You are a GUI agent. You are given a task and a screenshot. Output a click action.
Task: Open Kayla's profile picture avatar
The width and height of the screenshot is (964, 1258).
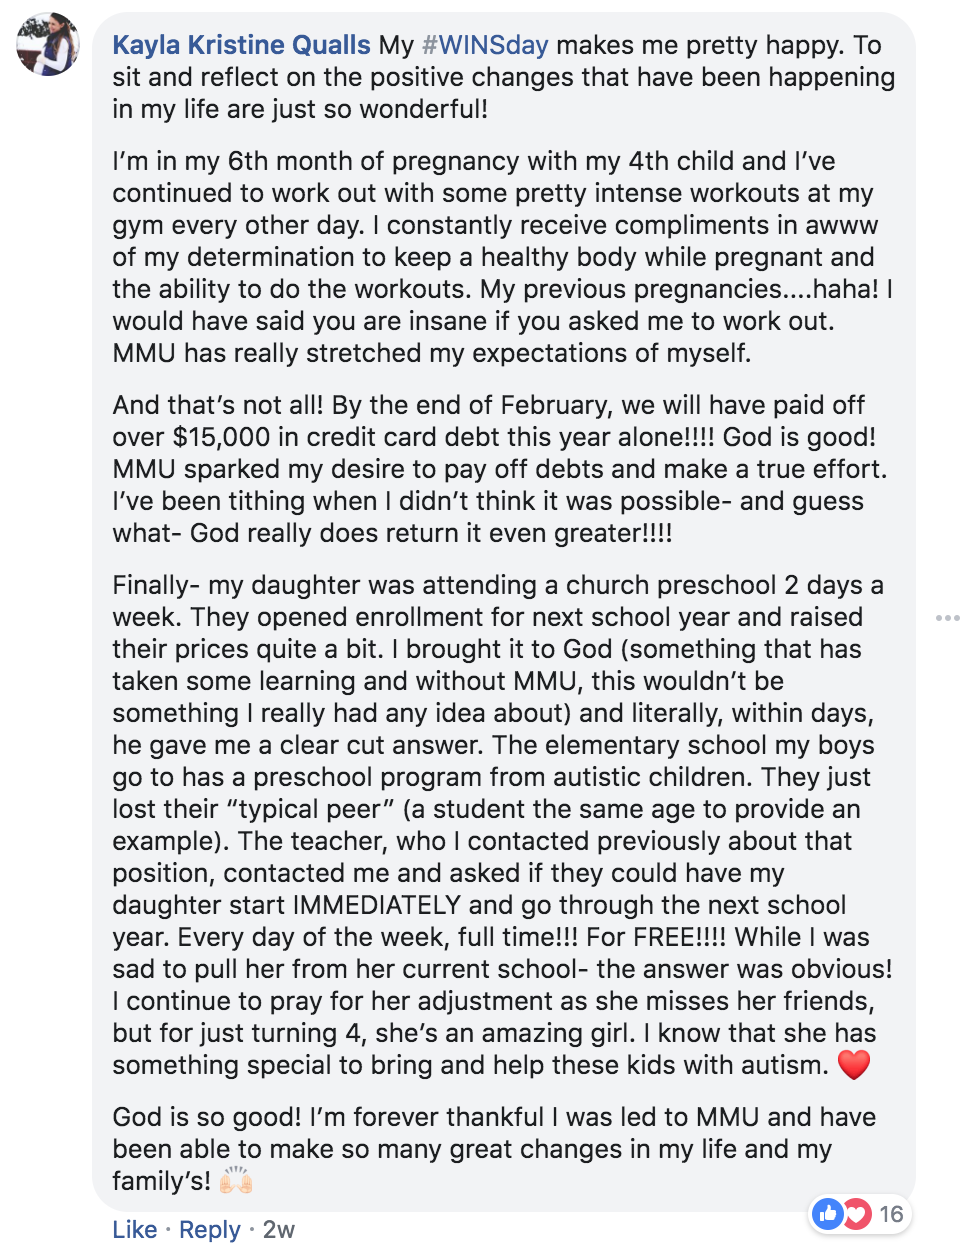click(47, 45)
